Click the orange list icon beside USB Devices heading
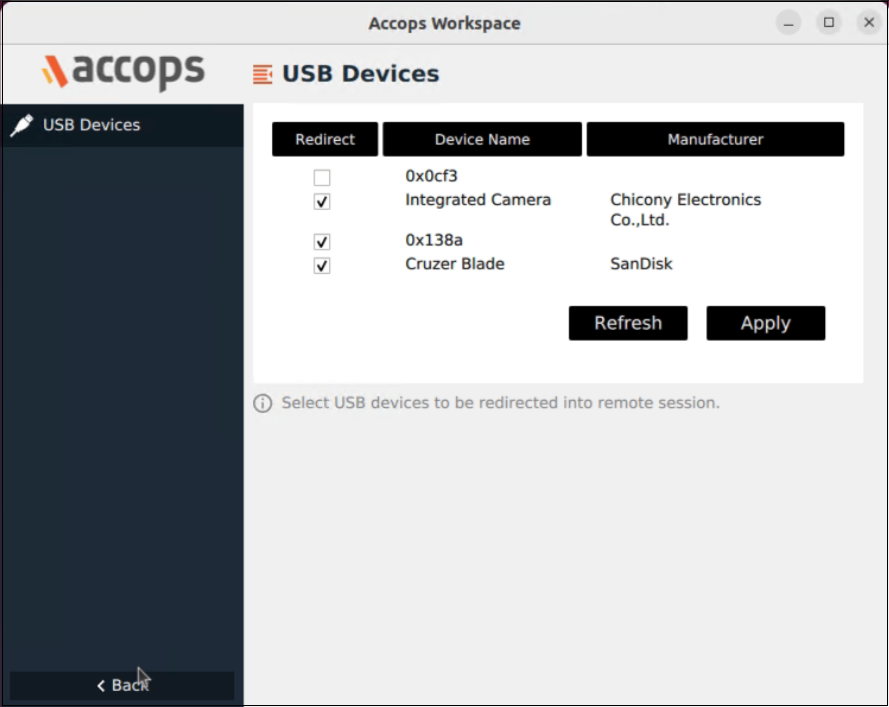 click(262, 74)
